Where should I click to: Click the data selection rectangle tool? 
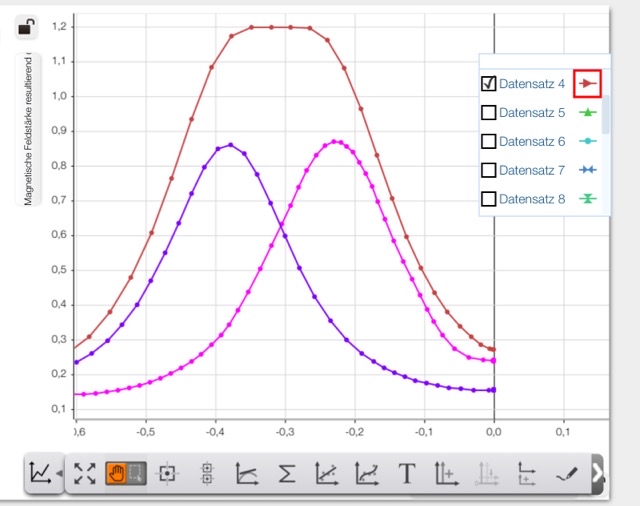[135, 473]
